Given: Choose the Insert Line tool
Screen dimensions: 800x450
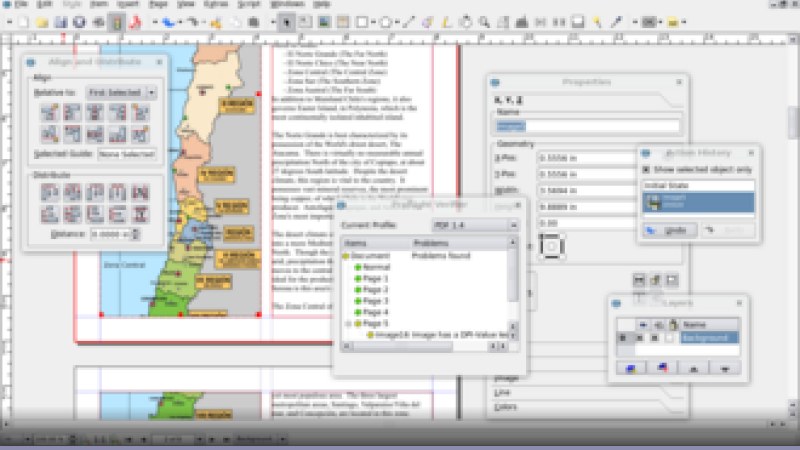Looking at the screenshot, I should pyautogui.click(x=409, y=22).
